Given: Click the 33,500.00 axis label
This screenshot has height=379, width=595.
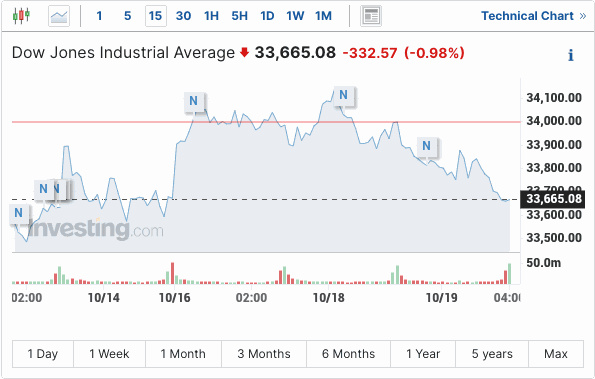Looking at the screenshot, I should pyautogui.click(x=554, y=238).
